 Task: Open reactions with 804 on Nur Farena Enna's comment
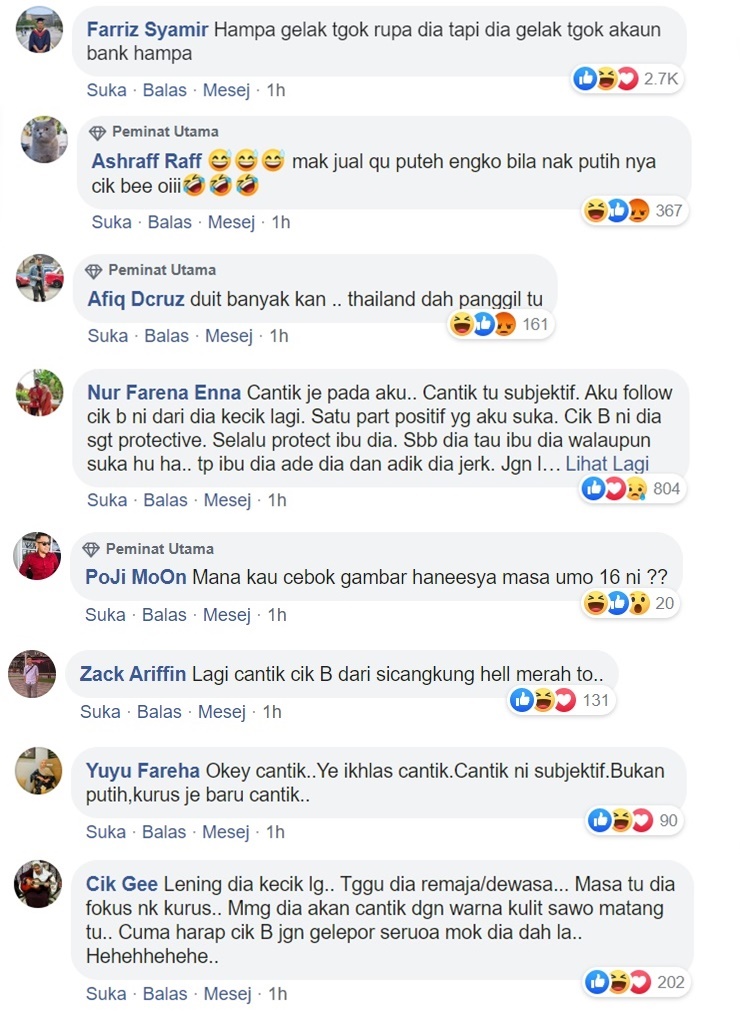(632, 489)
